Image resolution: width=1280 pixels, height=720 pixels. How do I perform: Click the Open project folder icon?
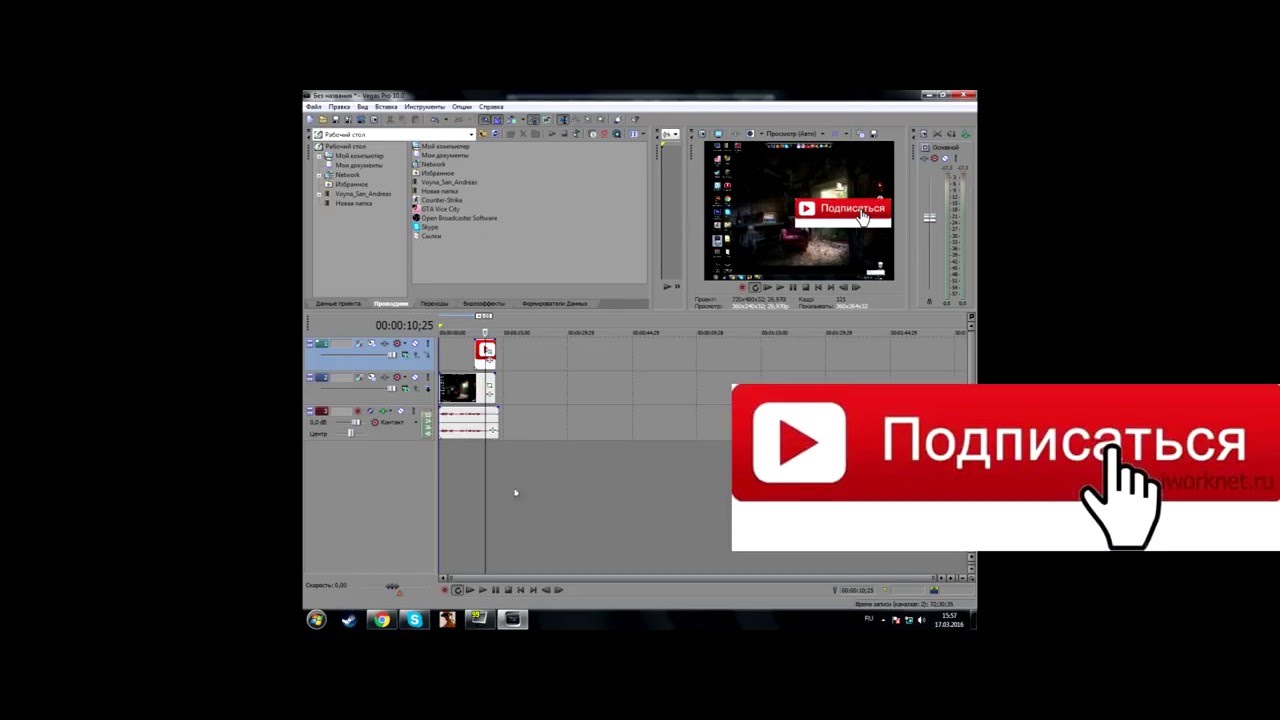tap(323, 119)
